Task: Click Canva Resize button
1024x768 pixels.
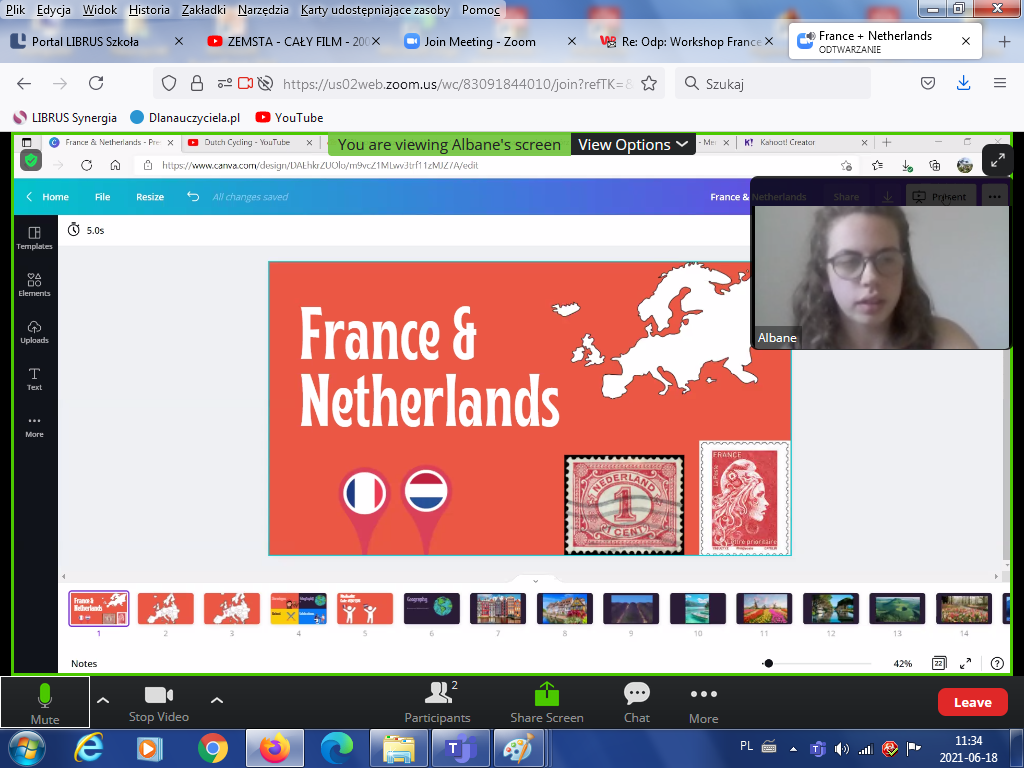Action: click(150, 197)
